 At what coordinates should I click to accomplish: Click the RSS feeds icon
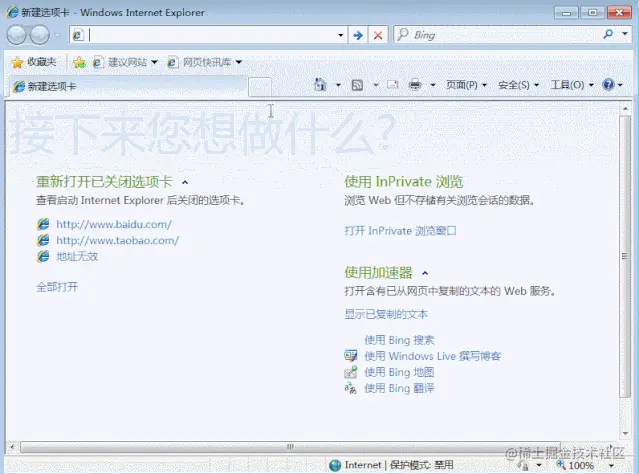(357, 85)
